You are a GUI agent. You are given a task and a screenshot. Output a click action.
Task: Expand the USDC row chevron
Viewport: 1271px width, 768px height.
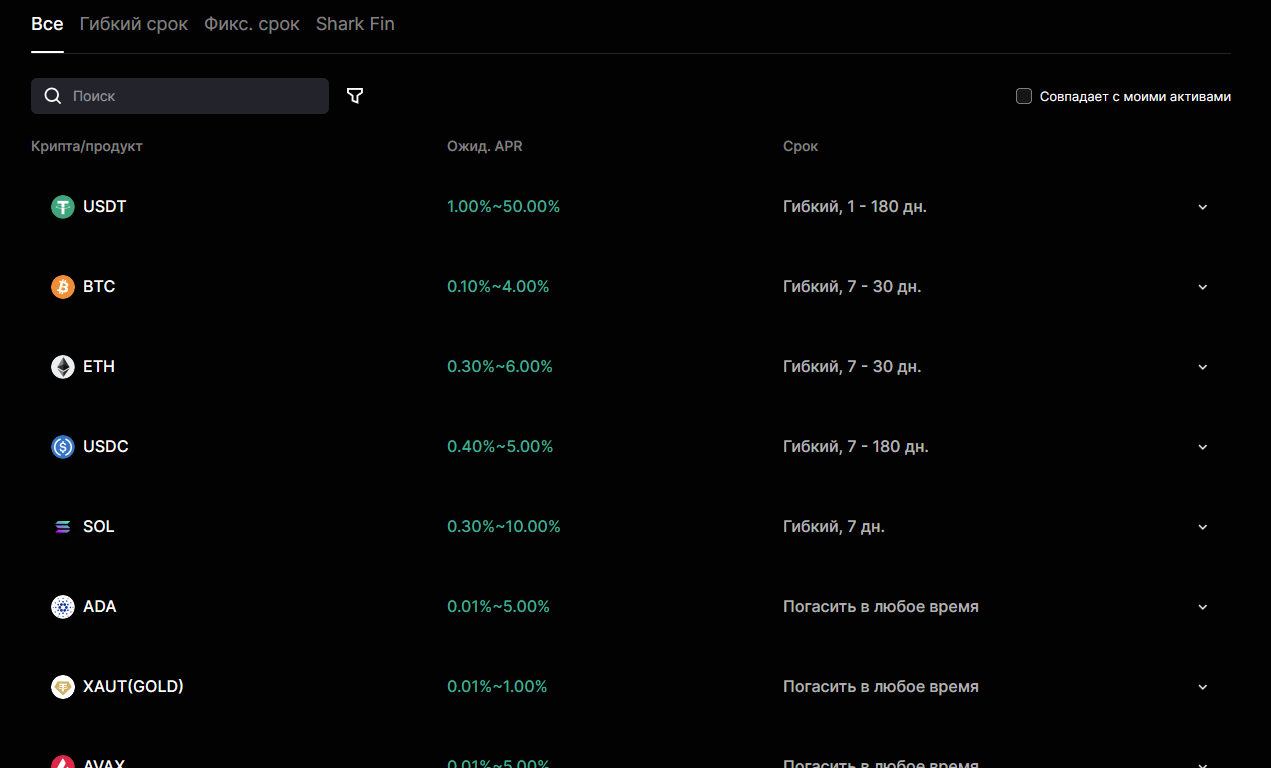coord(1203,447)
